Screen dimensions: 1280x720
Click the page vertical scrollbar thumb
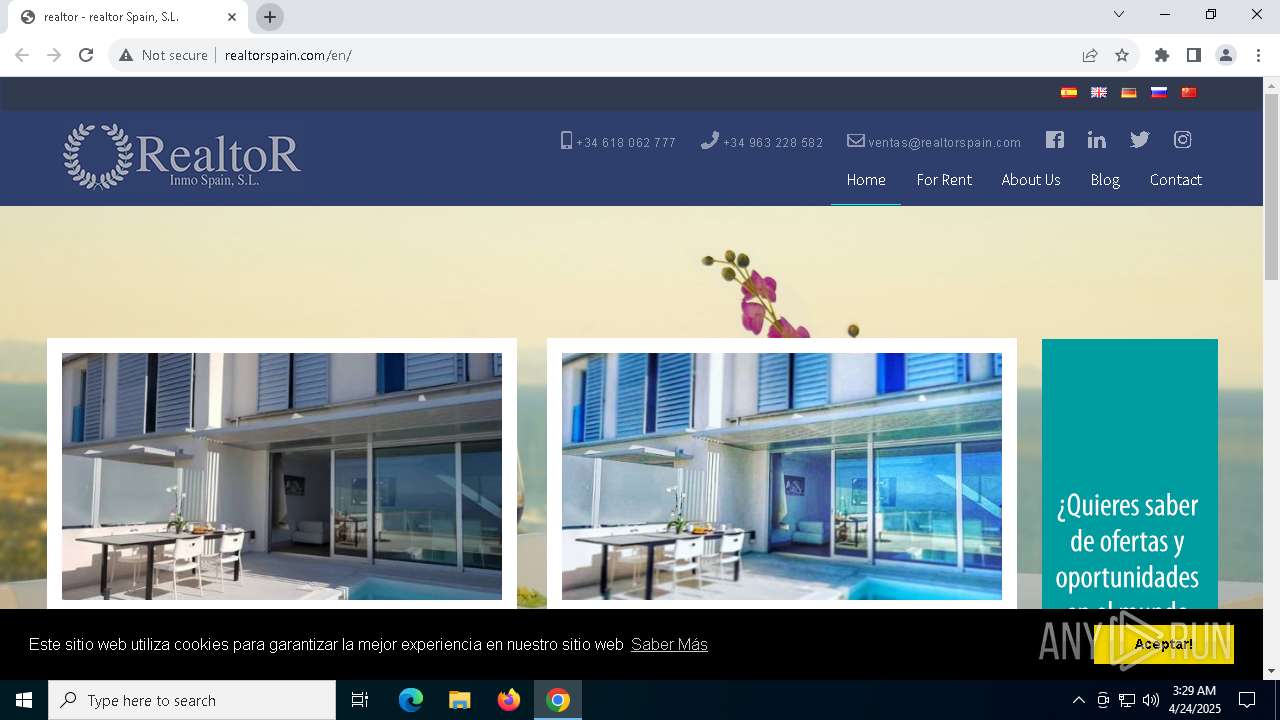tap(1271, 187)
